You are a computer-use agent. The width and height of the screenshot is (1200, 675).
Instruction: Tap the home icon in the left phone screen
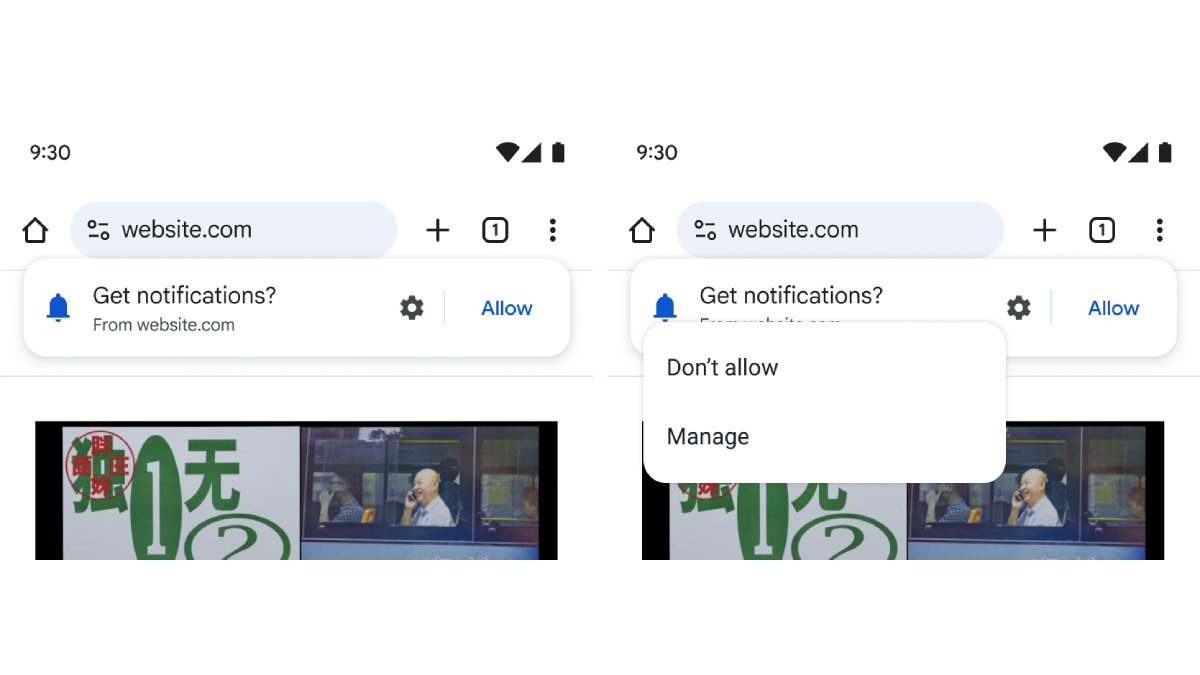click(35, 230)
